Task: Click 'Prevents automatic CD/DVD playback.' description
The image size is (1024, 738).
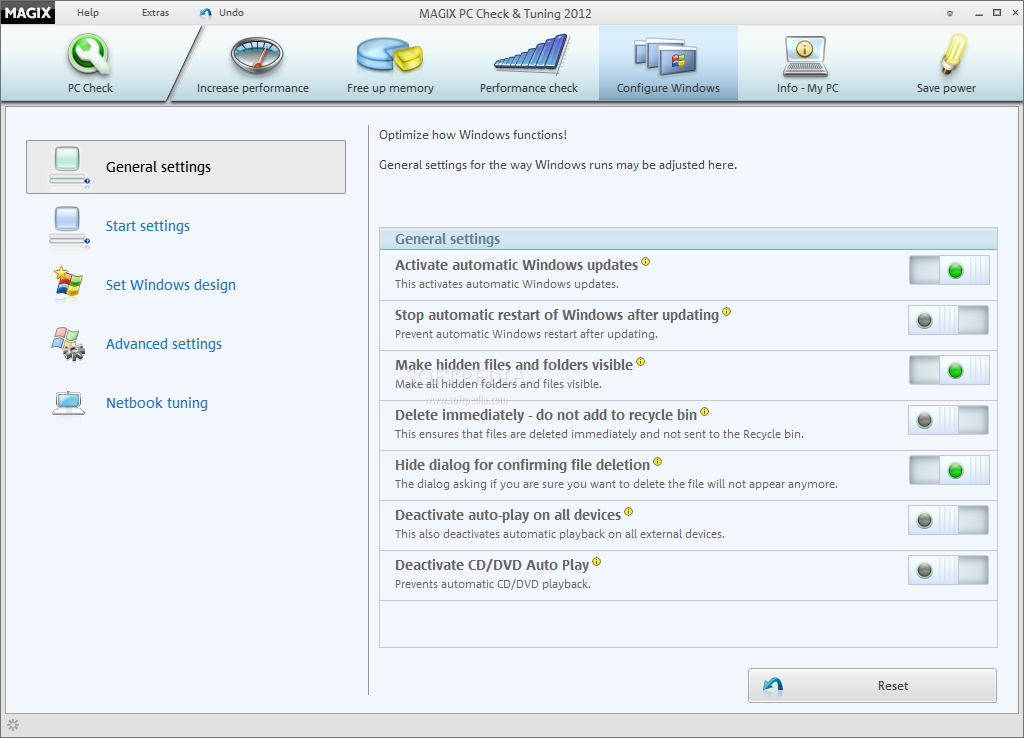Action: point(492,584)
